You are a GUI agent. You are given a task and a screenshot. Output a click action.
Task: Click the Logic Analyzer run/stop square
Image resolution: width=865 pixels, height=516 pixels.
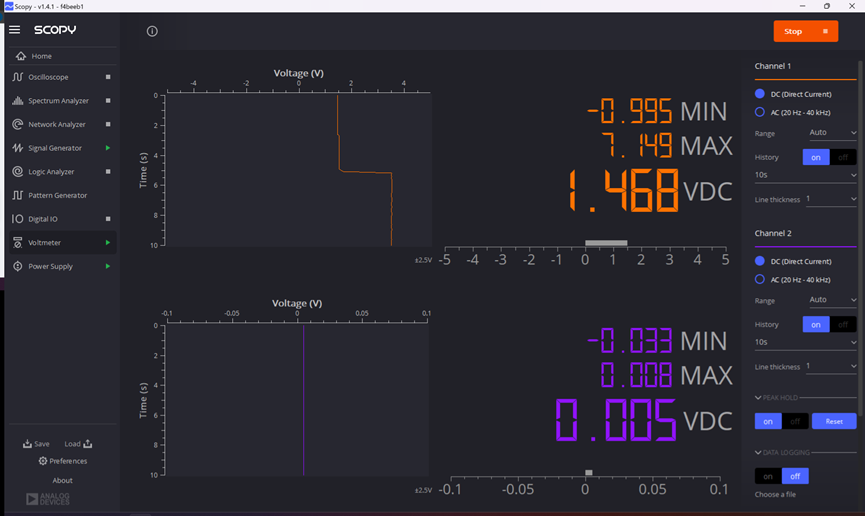tap(108, 172)
